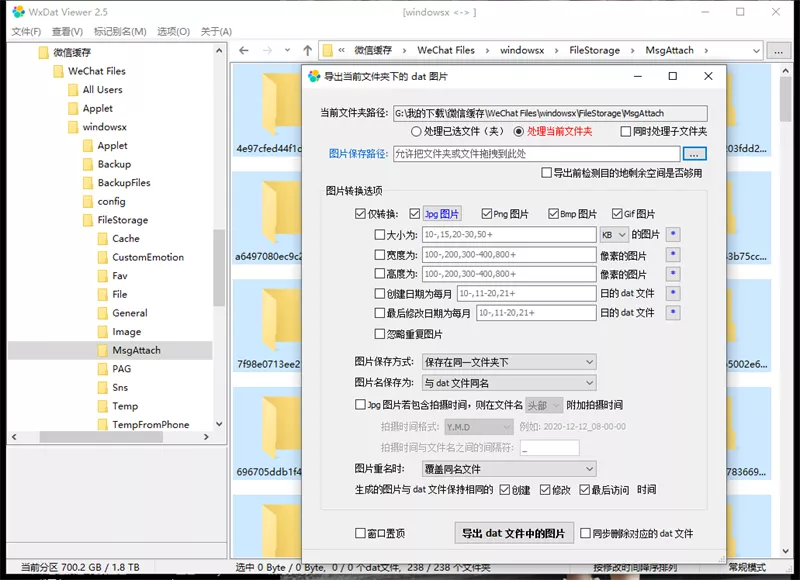Click the export dialog's app icon
Image resolution: width=800 pixels, height=580 pixels.
click(x=314, y=77)
